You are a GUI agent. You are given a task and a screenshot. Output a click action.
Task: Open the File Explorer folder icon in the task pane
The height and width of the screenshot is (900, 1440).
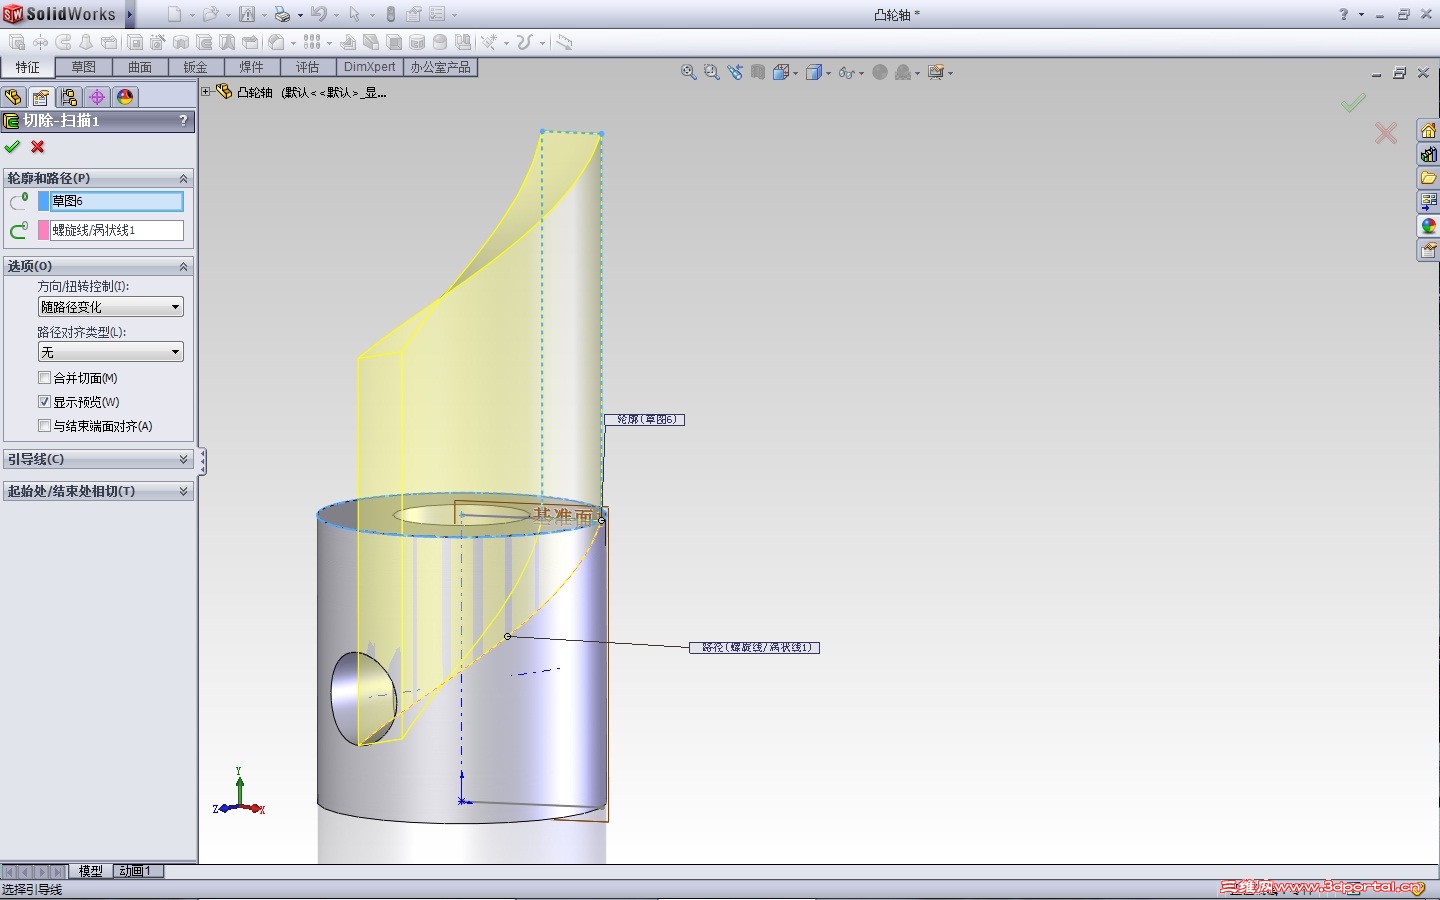tap(1428, 178)
